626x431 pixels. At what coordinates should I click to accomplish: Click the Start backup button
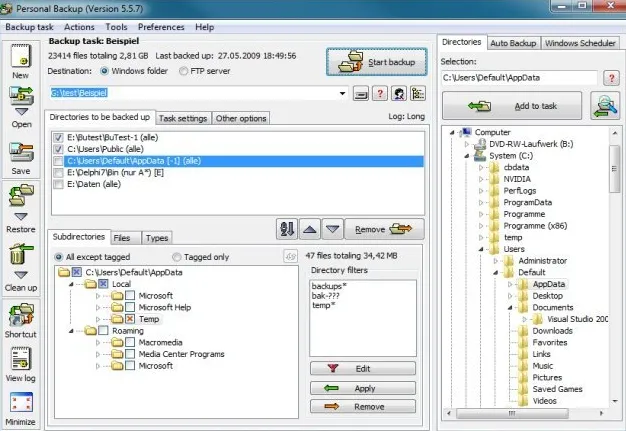[x=376, y=62]
